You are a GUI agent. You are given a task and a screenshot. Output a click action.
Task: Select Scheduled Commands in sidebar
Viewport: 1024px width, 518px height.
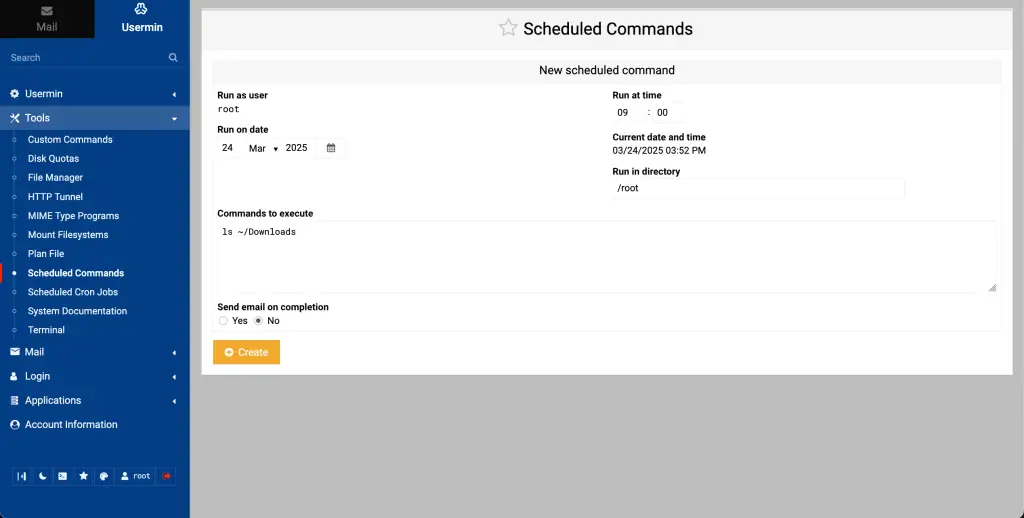[x=76, y=273]
